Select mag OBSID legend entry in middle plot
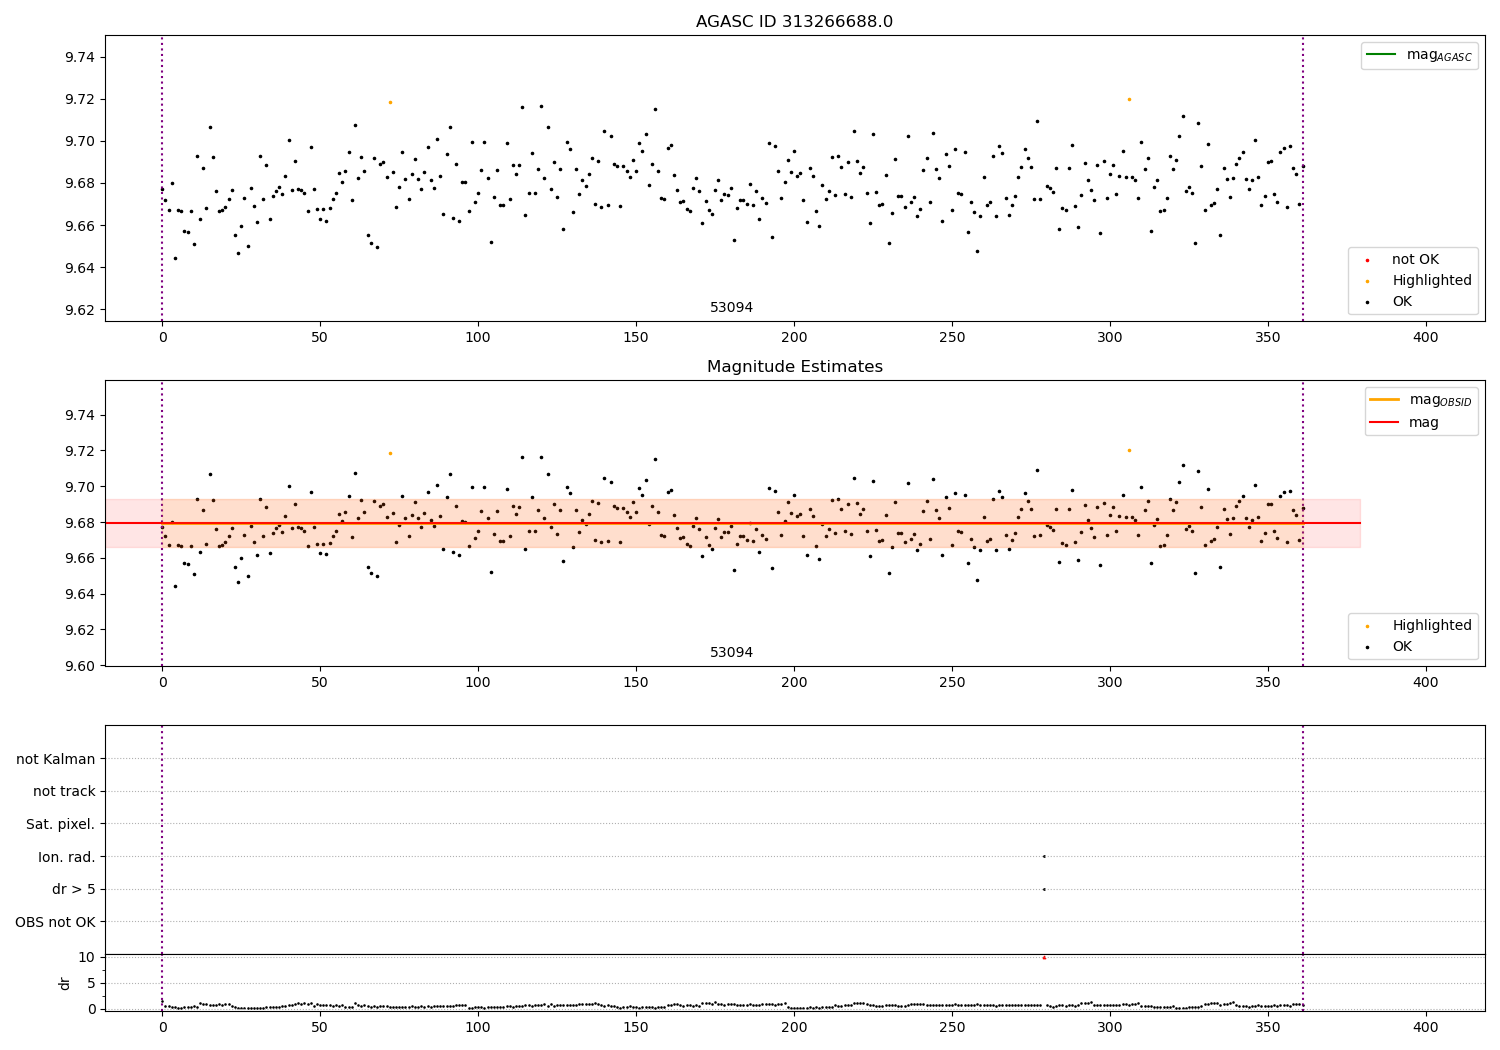The width and height of the screenshot is (1500, 1050). [1421, 400]
